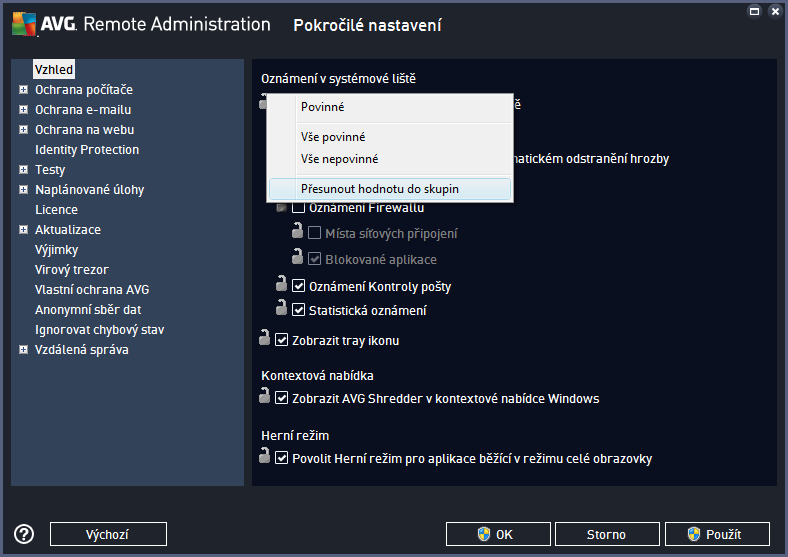Open Virový trezor settings

pos(71,270)
